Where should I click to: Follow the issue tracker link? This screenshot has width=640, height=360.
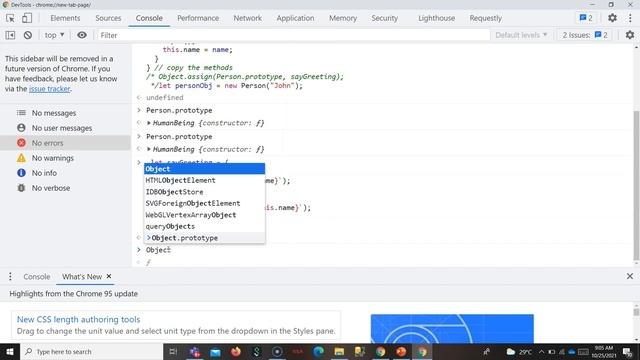[x=49, y=89]
